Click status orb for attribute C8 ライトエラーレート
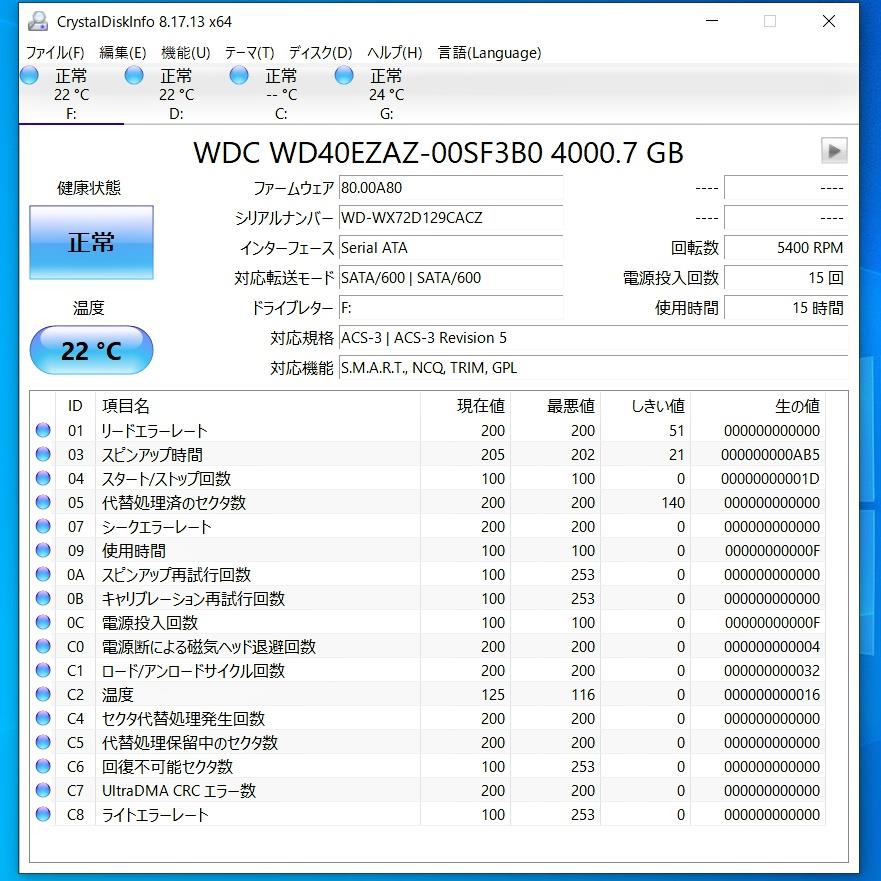881x881 pixels. tap(43, 814)
